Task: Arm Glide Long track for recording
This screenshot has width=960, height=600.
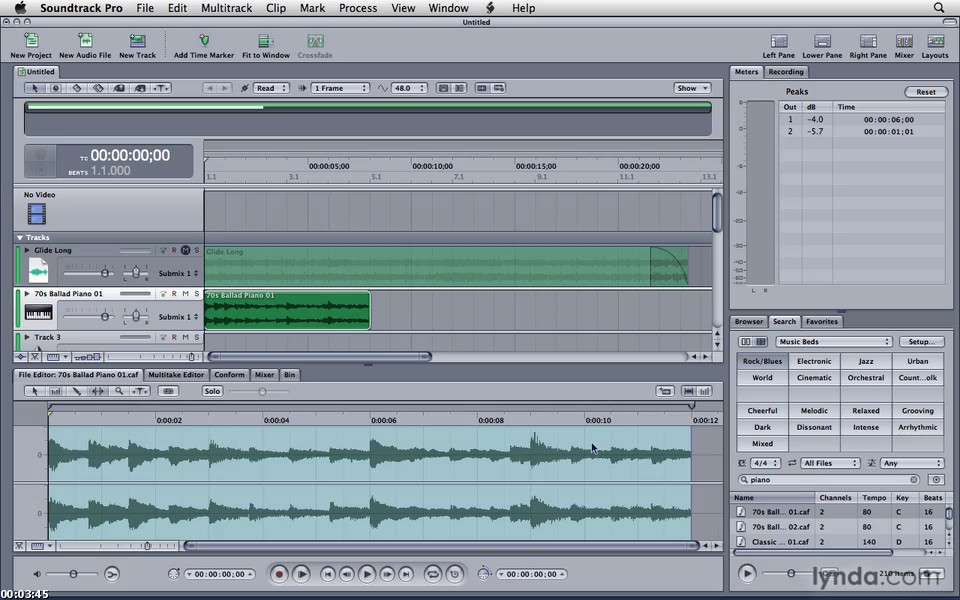Action: click(x=174, y=250)
